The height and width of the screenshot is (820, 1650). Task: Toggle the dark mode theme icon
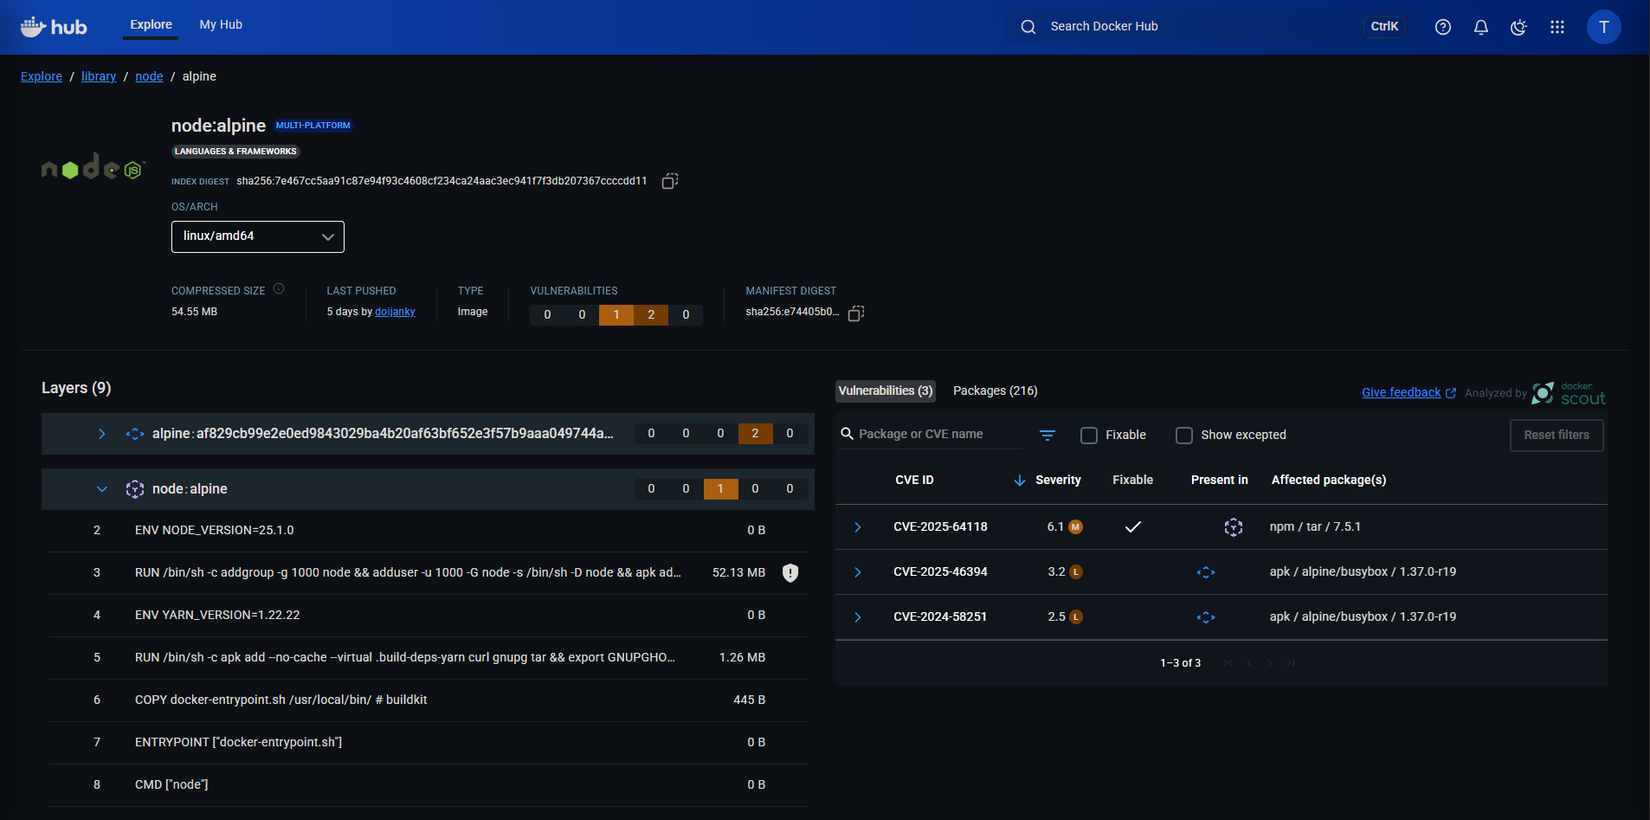tap(1519, 27)
